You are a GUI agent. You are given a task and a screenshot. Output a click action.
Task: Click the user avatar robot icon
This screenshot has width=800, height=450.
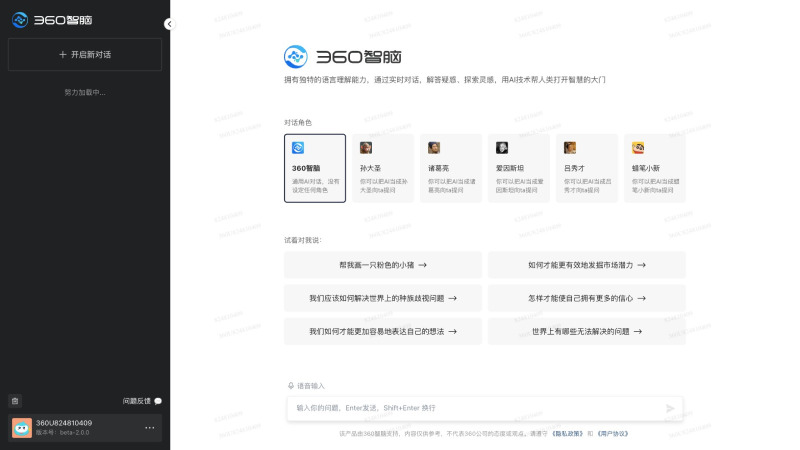pyautogui.click(x=22, y=428)
